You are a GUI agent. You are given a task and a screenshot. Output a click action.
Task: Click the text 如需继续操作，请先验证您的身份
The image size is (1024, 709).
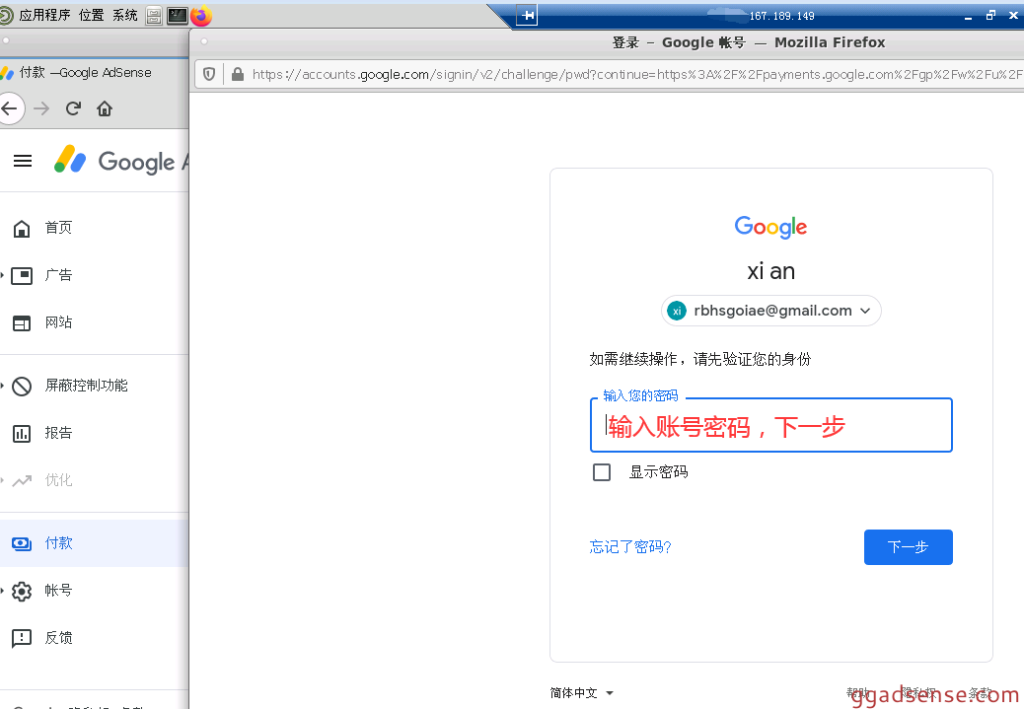700,359
